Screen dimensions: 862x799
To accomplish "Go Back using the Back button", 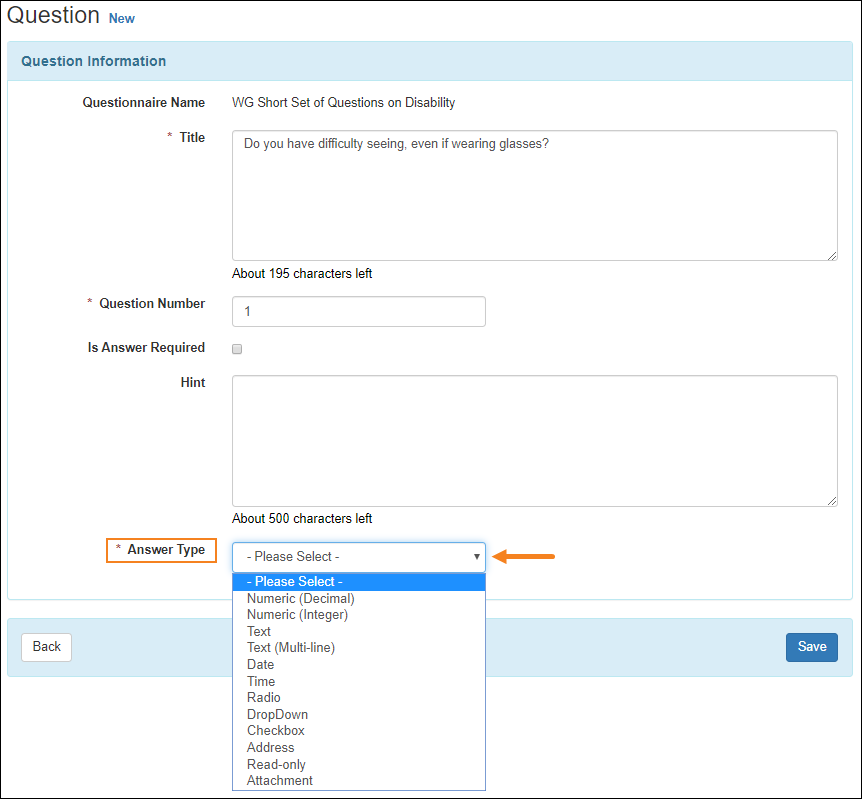I will (47, 647).
